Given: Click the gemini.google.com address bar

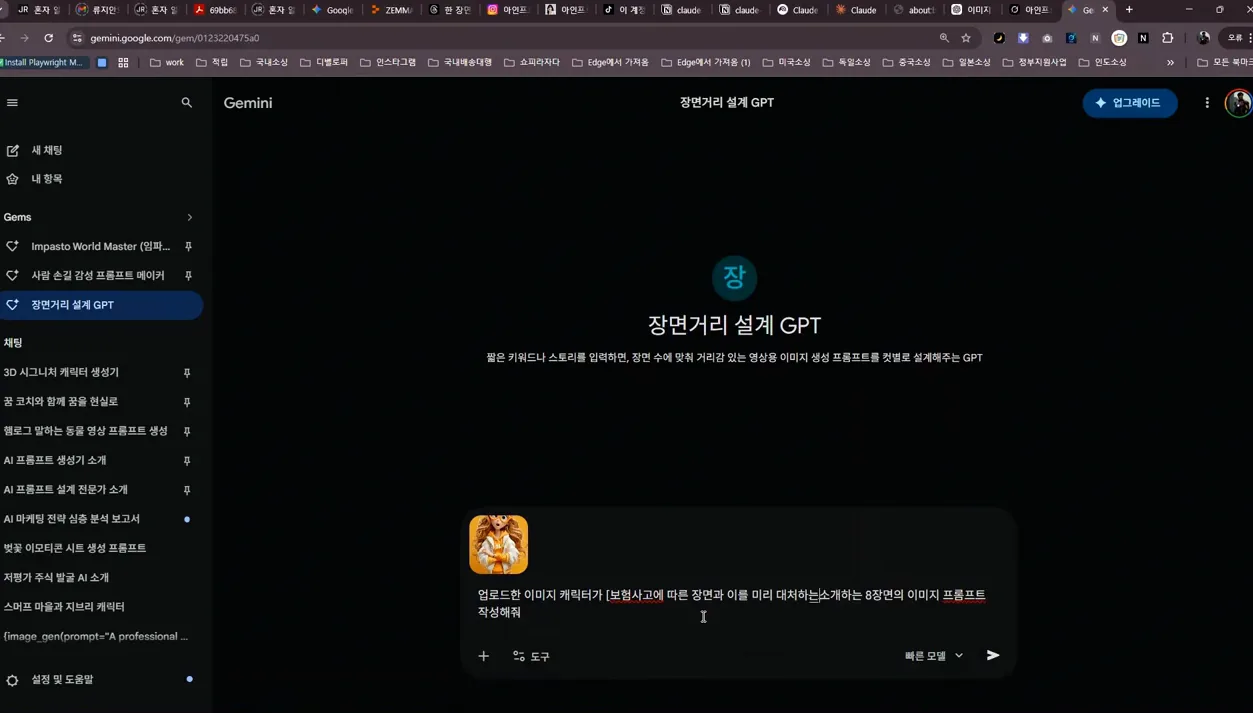Looking at the screenshot, I should point(500,38).
